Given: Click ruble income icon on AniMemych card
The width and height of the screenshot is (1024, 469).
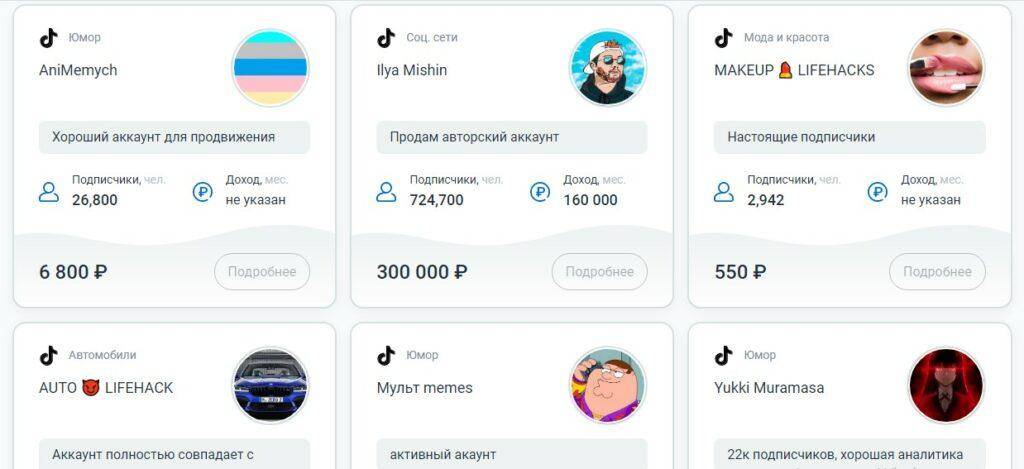Looking at the screenshot, I should click(202, 192).
